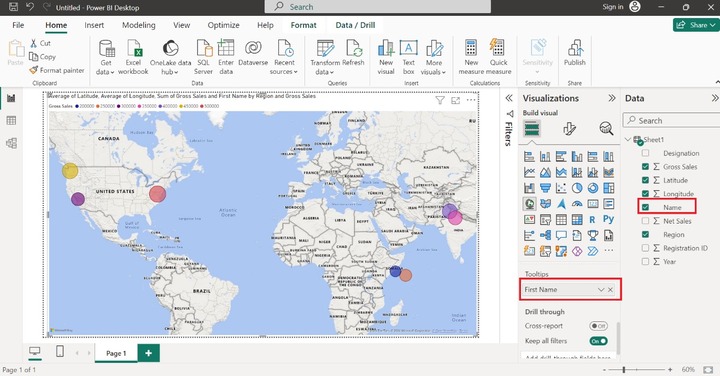Click Format painter

(x=57, y=70)
